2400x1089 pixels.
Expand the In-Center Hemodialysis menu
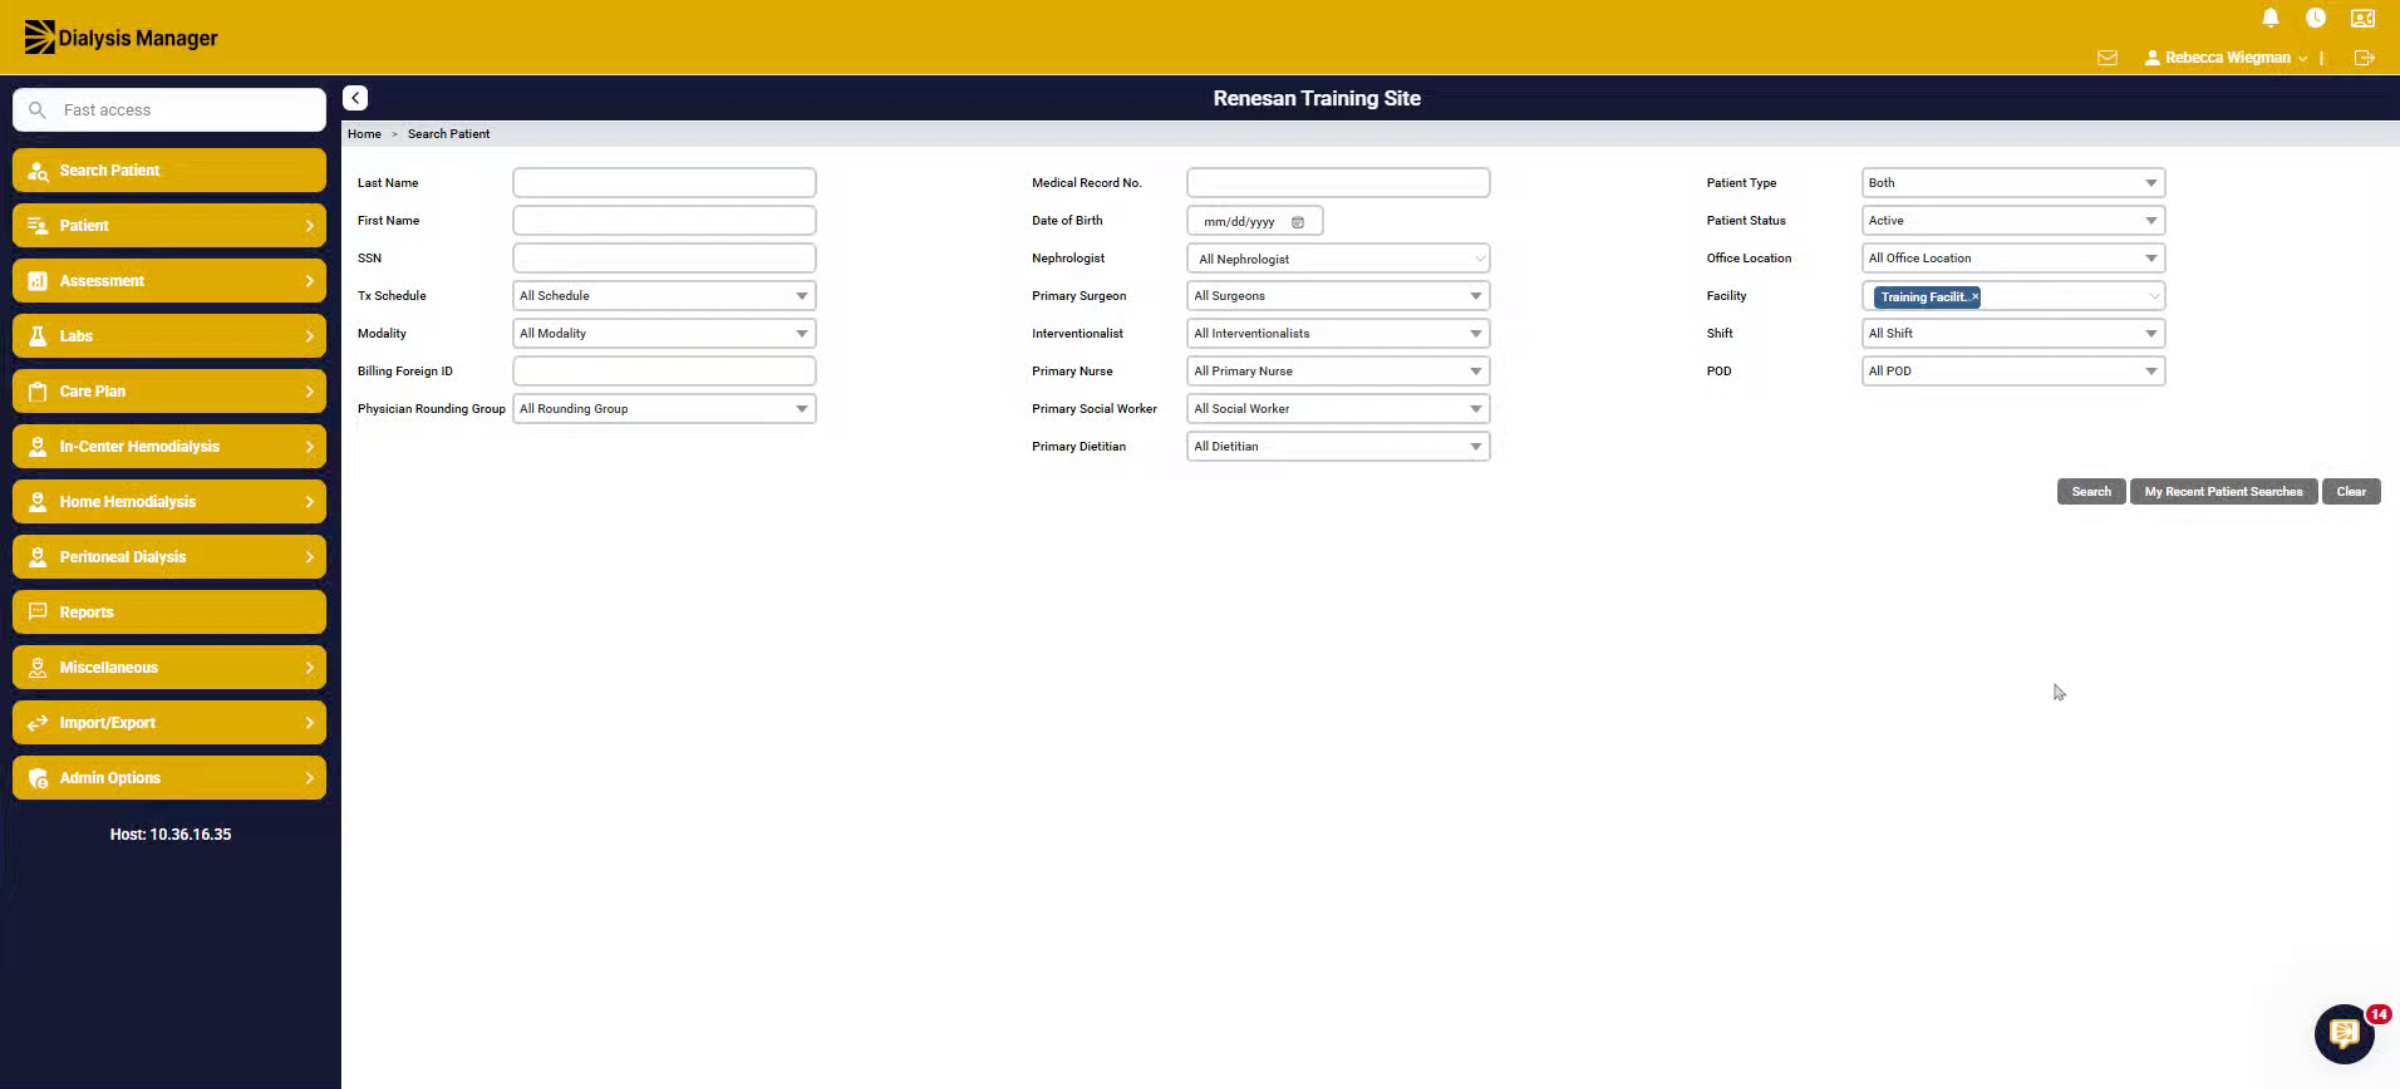pos(169,447)
